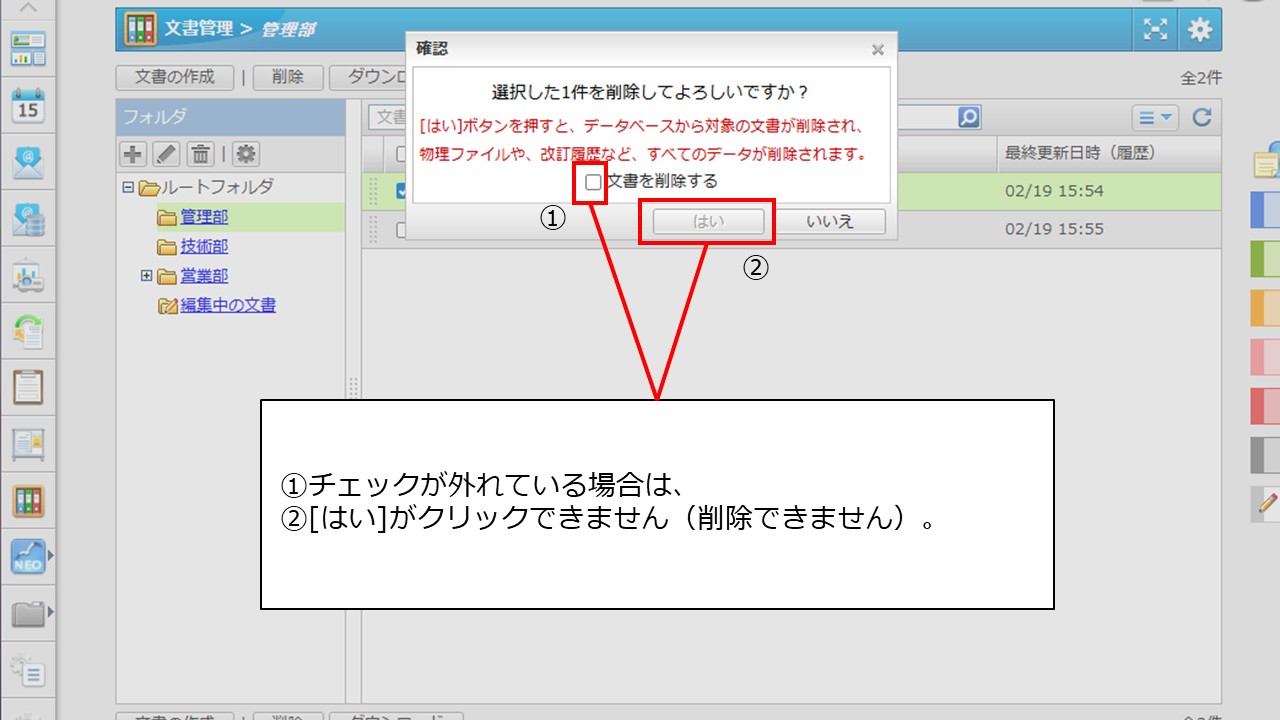Image resolution: width=1280 pixels, height=720 pixels.
Task: Open the 営業部 folder link
Action: tap(204, 276)
